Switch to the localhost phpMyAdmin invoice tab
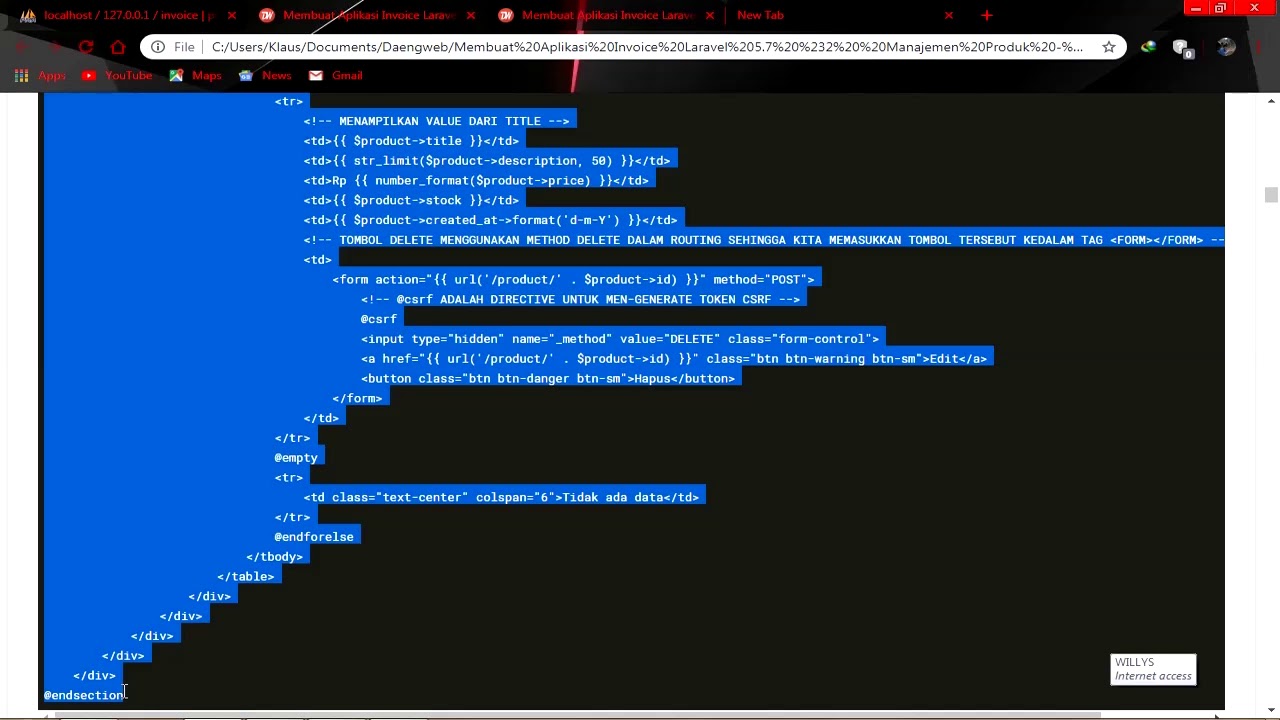Viewport: 1280px width, 720px height. tap(128, 15)
